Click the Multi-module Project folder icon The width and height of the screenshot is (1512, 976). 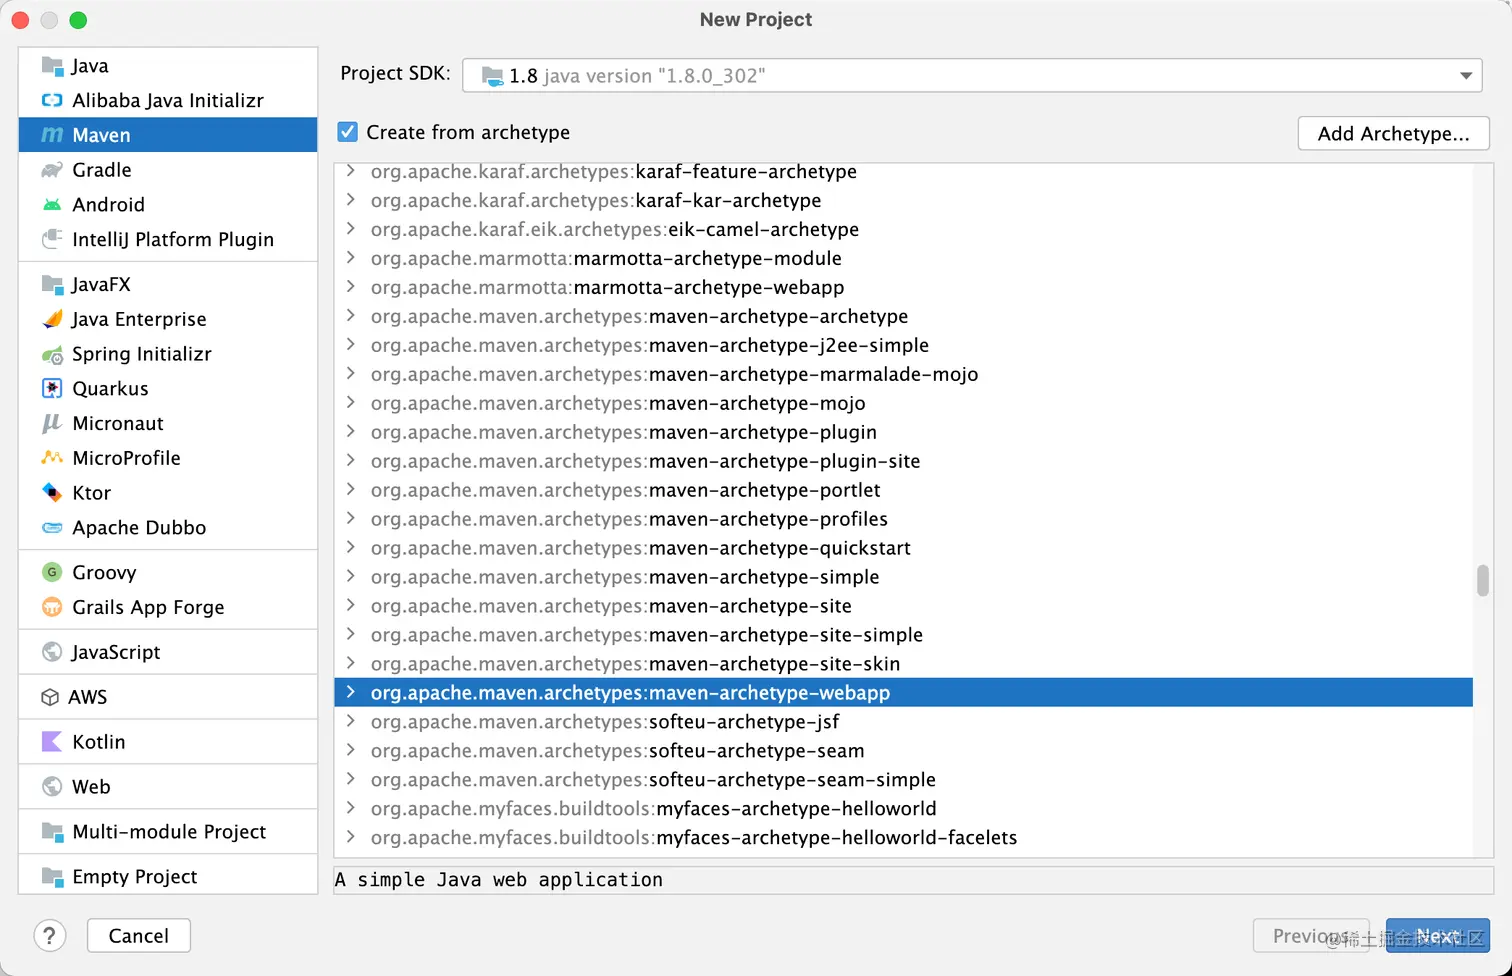click(52, 832)
